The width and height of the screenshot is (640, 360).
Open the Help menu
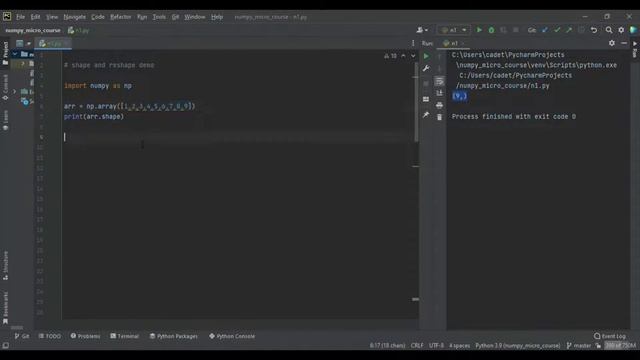(217, 17)
